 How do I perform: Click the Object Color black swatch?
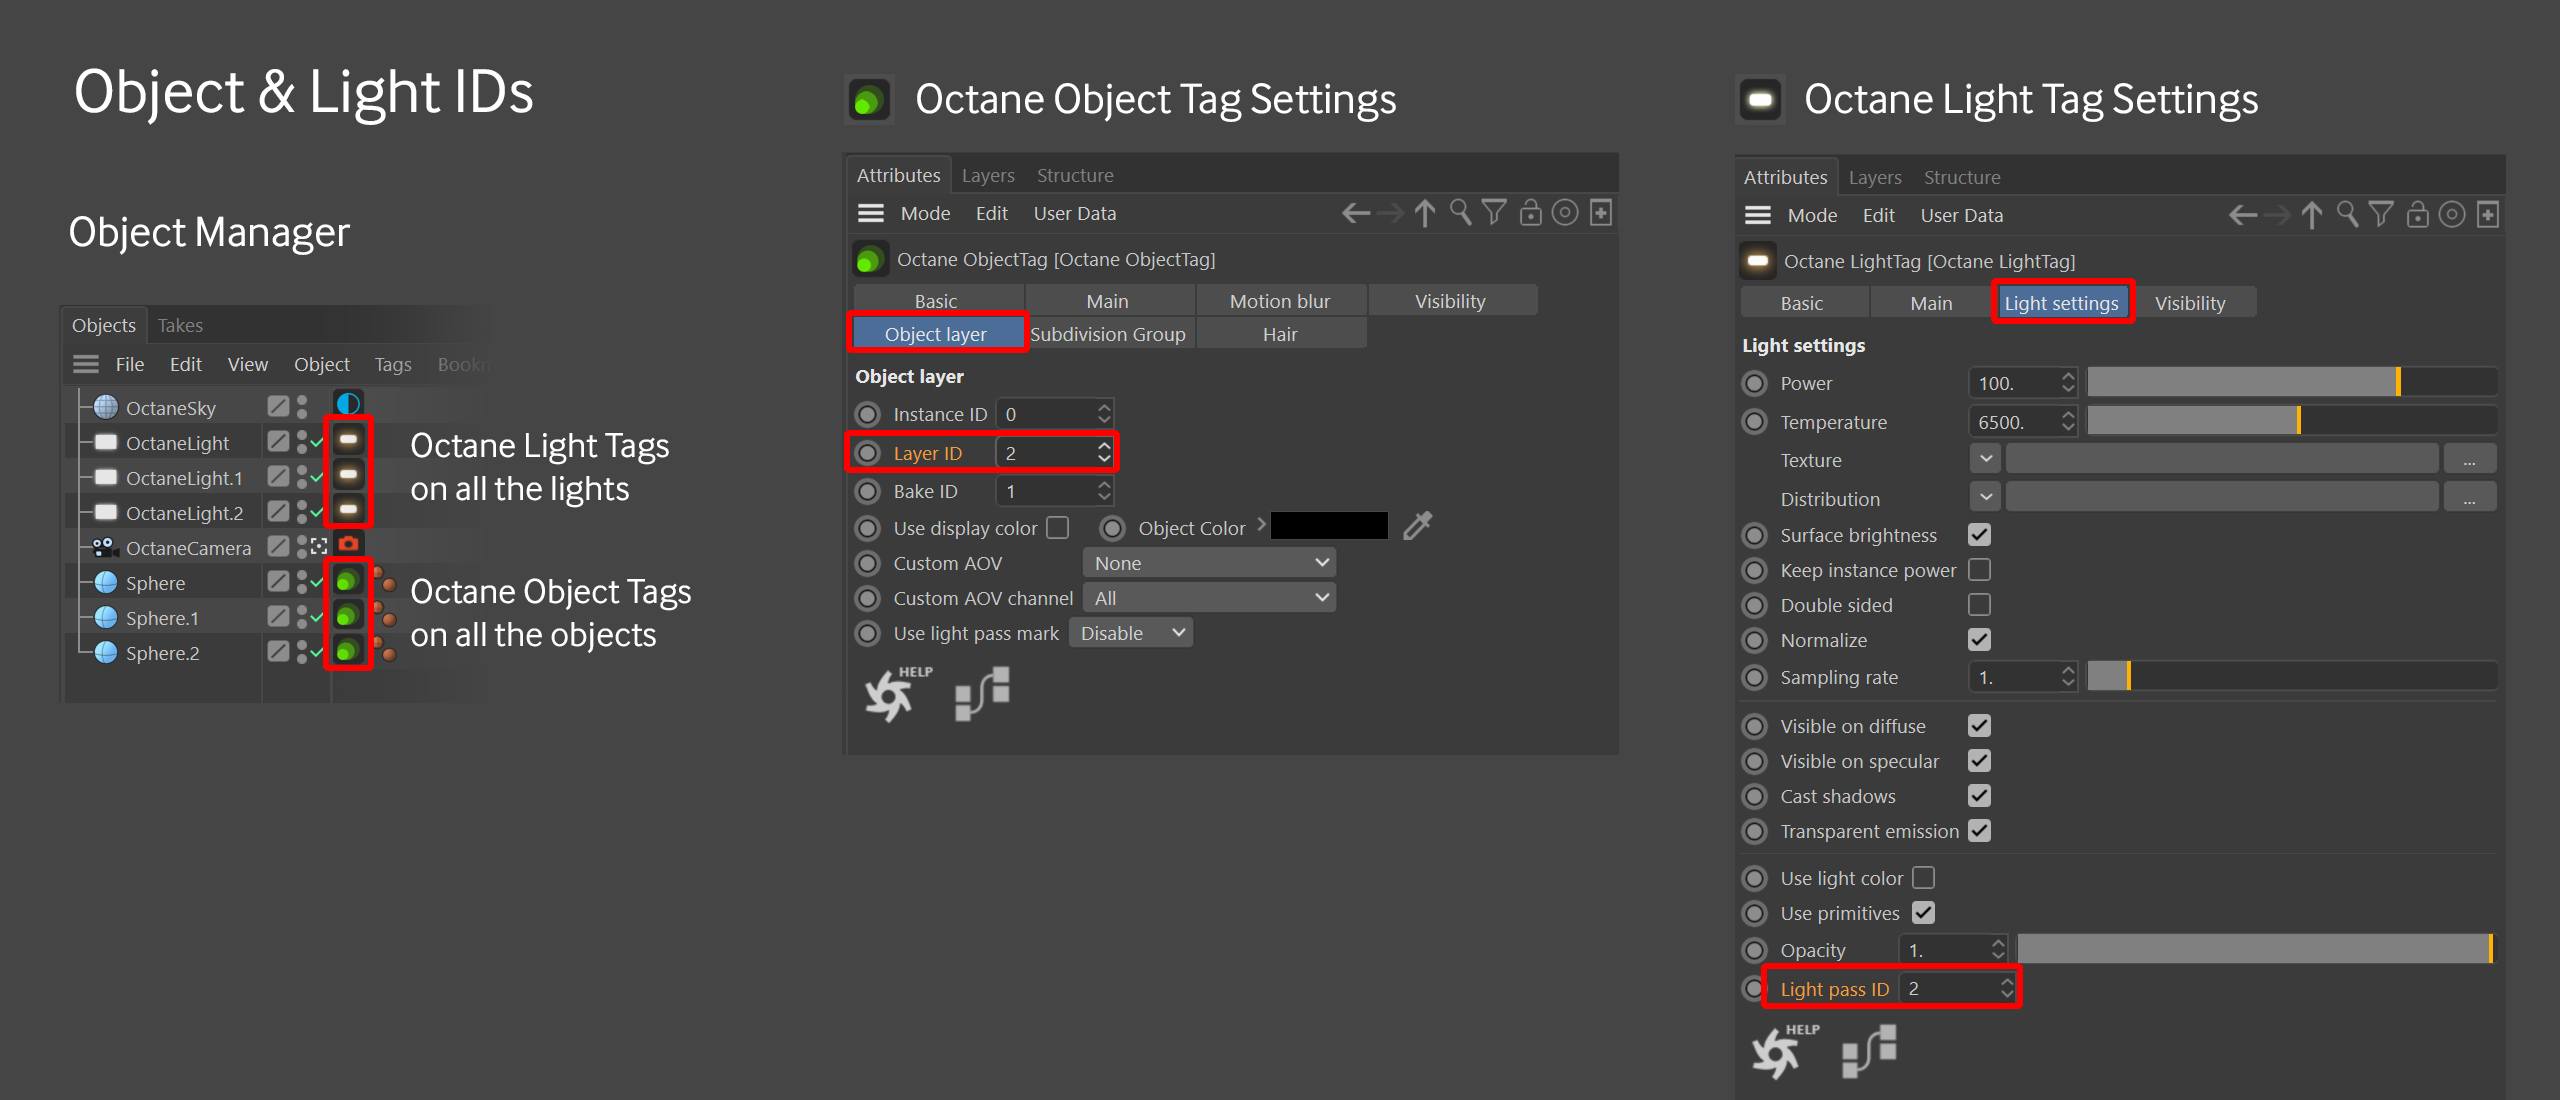pos(1329,526)
